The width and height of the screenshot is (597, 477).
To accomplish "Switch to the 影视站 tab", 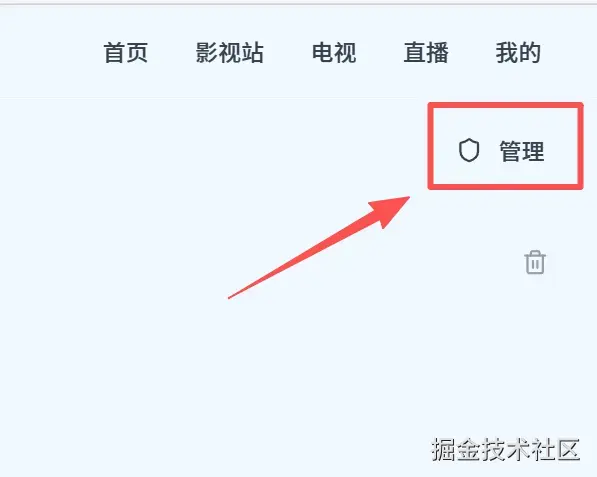I will coord(230,53).
